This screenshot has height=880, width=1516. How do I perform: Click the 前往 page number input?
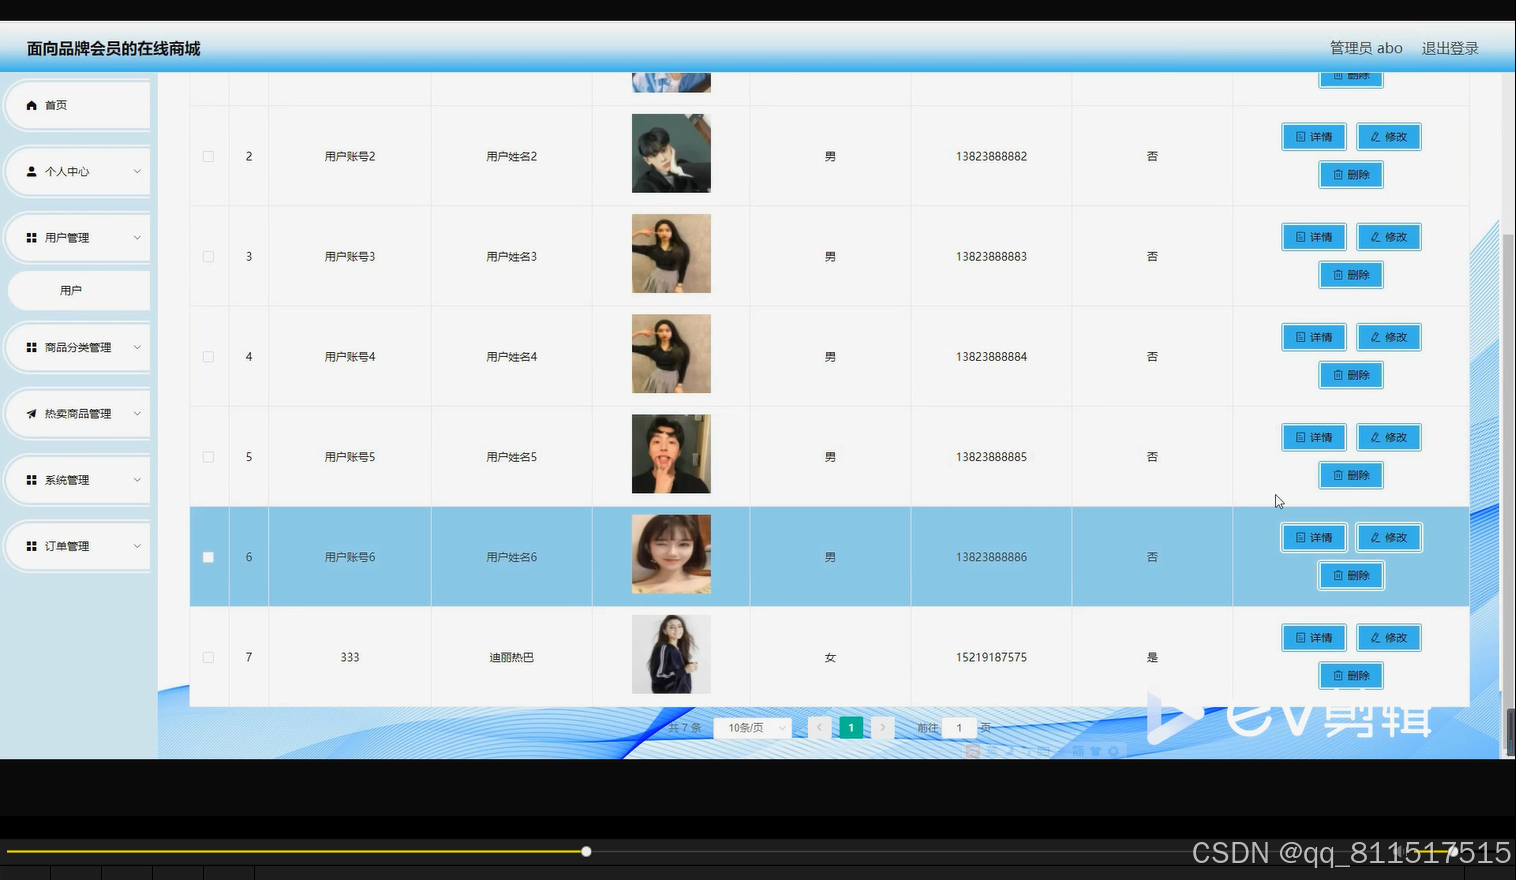click(x=959, y=728)
